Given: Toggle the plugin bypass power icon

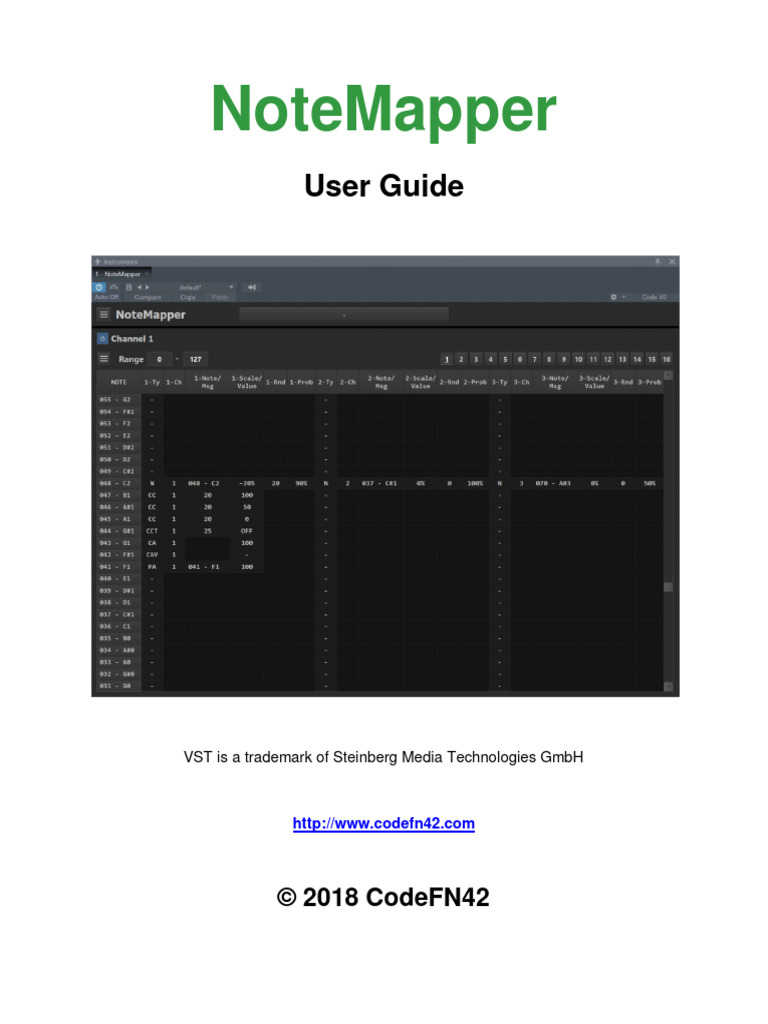Looking at the screenshot, I should (99, 287).
